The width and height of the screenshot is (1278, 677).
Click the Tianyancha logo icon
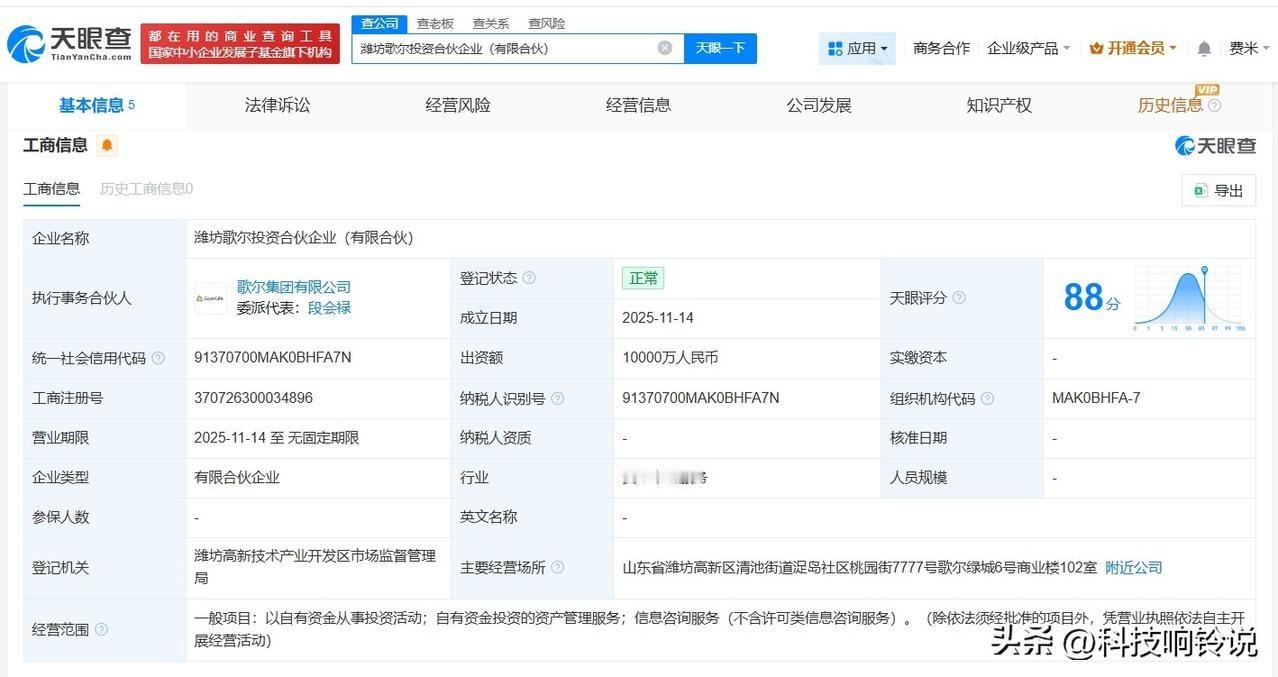(x=28, y=37)
